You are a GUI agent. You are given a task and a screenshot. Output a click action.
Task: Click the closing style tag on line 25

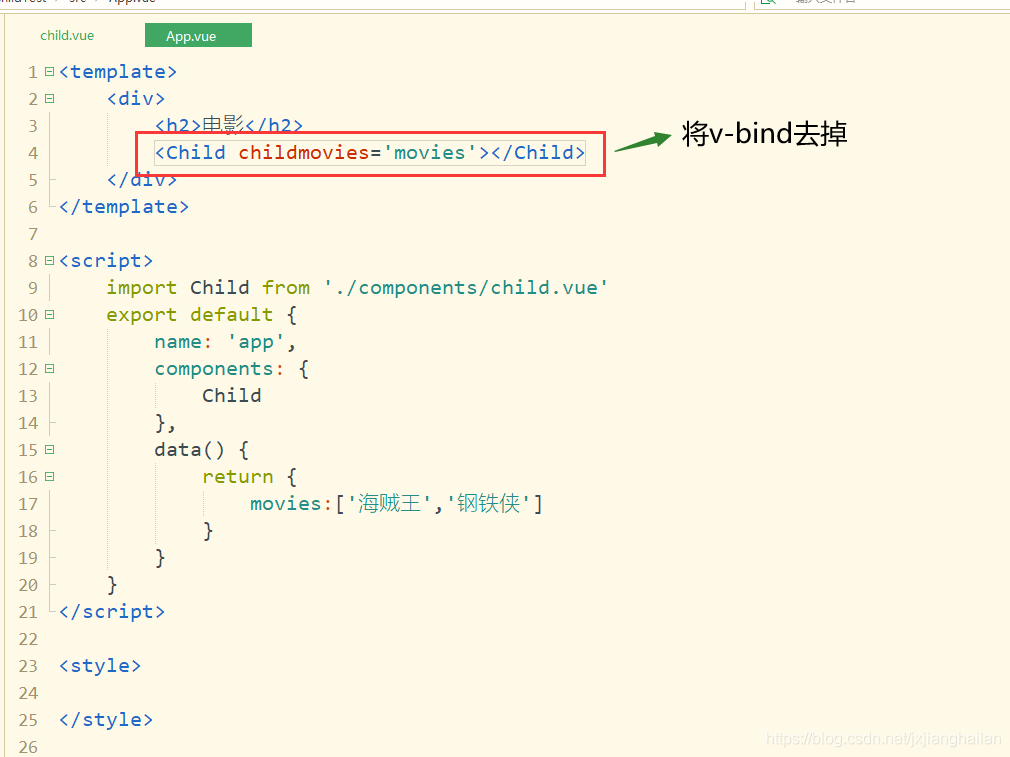(x=106, y=720)
